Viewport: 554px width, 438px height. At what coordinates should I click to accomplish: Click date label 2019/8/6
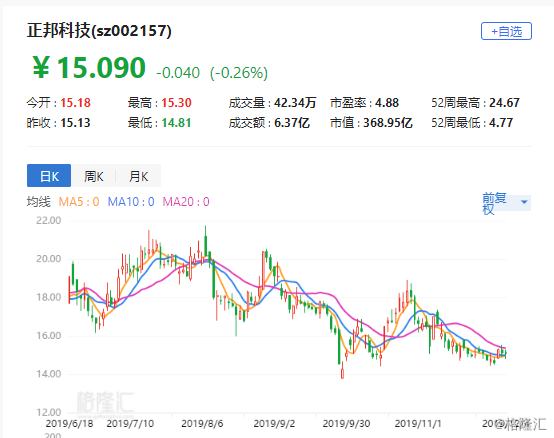(x=202, y=423)
